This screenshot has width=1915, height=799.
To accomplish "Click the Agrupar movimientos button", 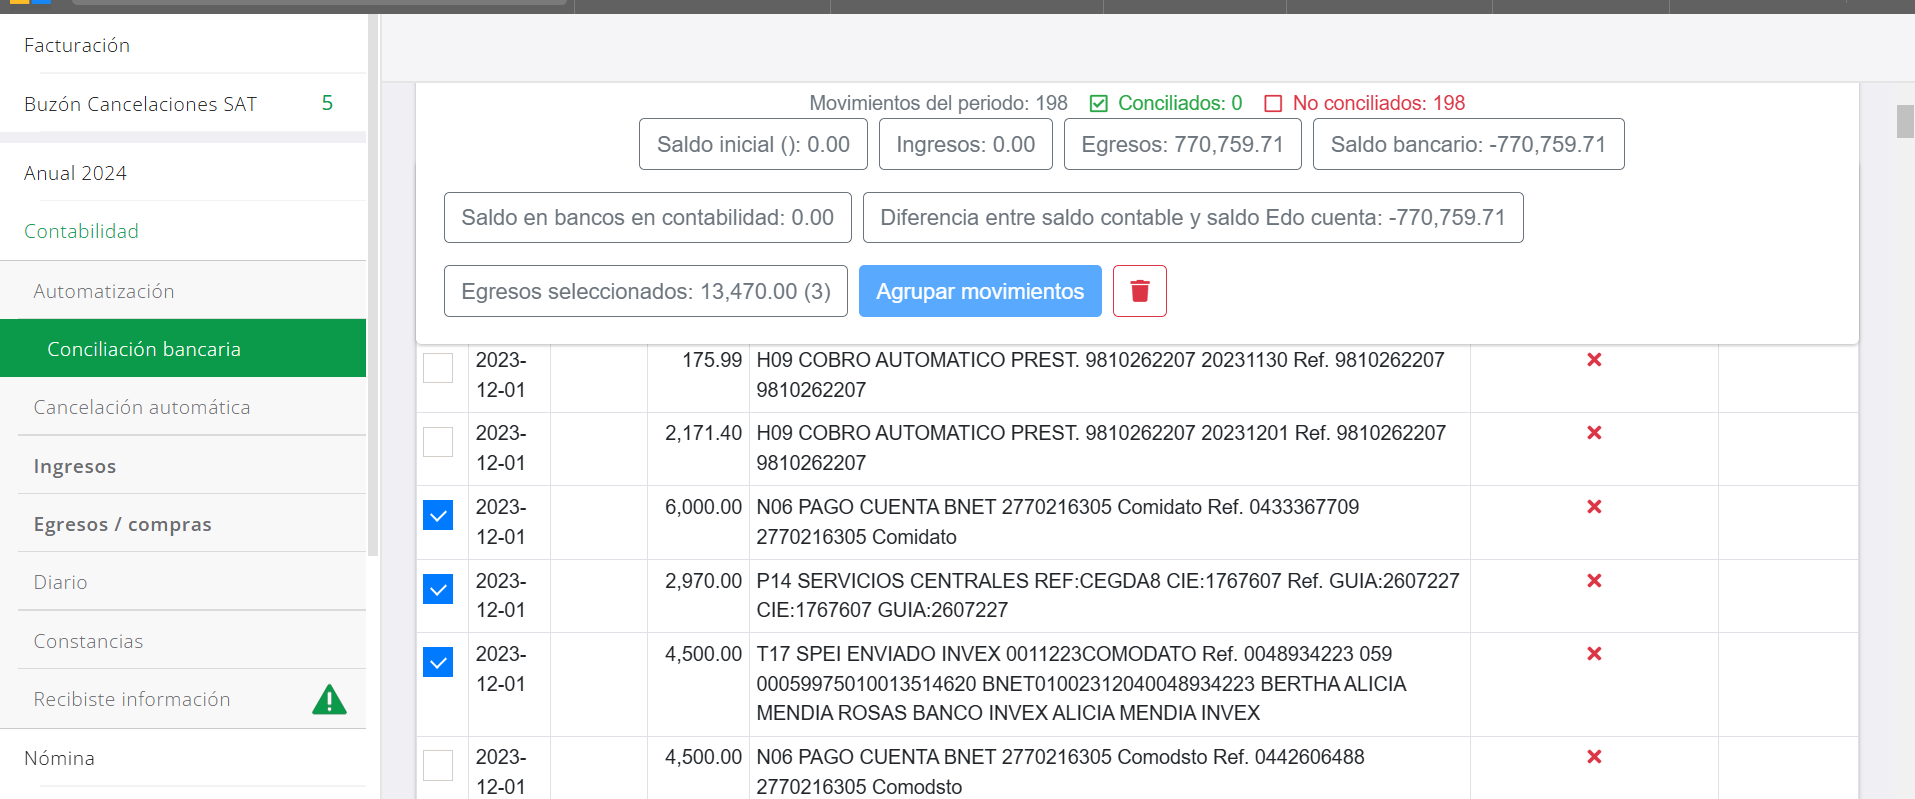I will [x=979, y=291].
